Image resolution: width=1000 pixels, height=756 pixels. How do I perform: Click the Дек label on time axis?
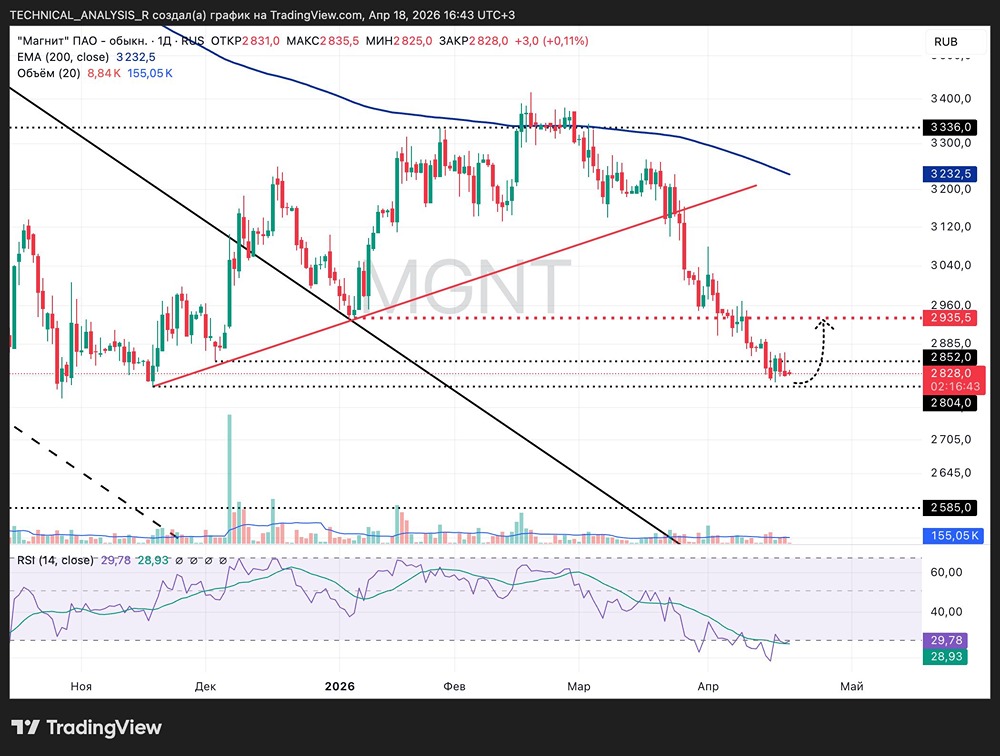tap(205, 686)
